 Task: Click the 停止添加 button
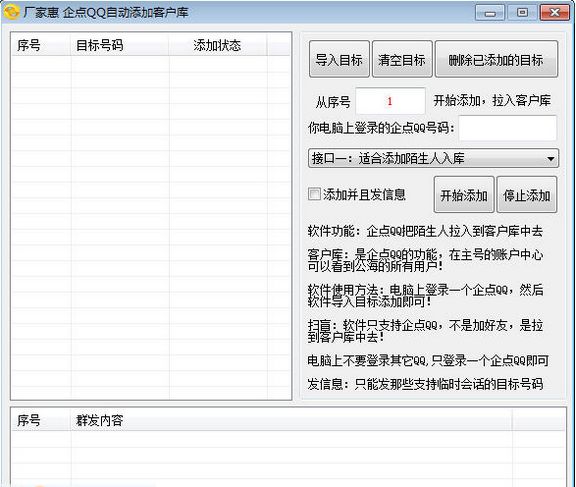(527, 195)
